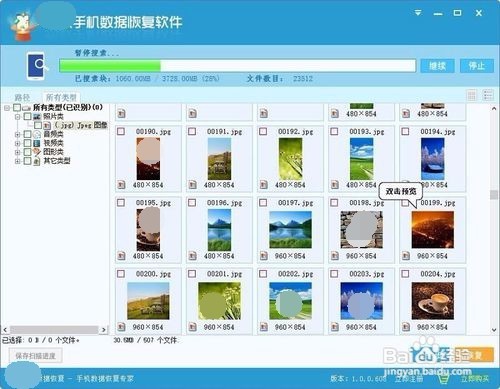Expand the 图形类 tree node
The height and width of the screenshot is (389, 500).
click(x=17, y=152)
